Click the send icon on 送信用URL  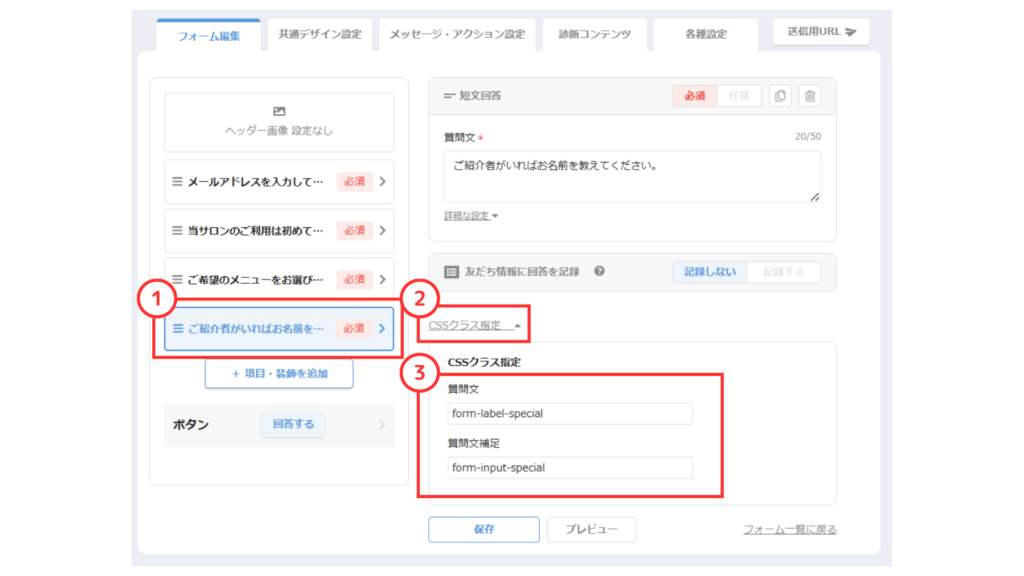coord(850,32)
